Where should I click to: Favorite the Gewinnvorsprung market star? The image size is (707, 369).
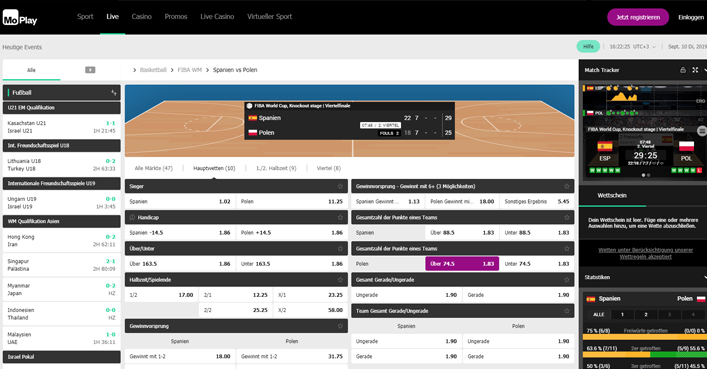coord(340,326)
